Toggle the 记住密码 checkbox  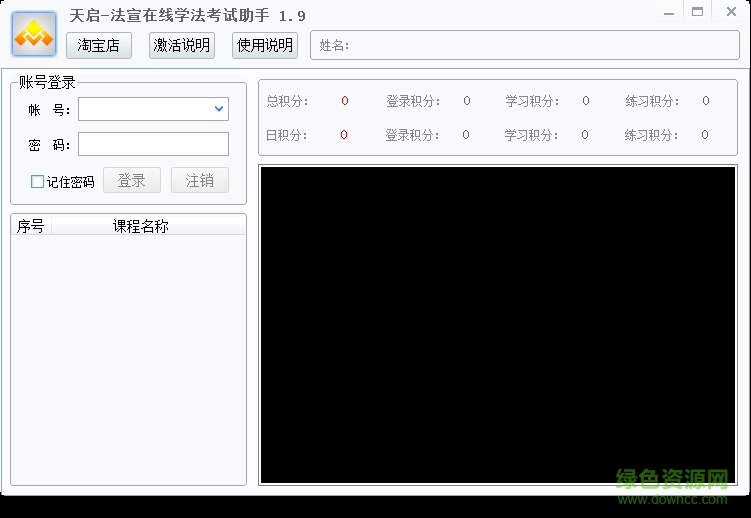click(38, 181)
